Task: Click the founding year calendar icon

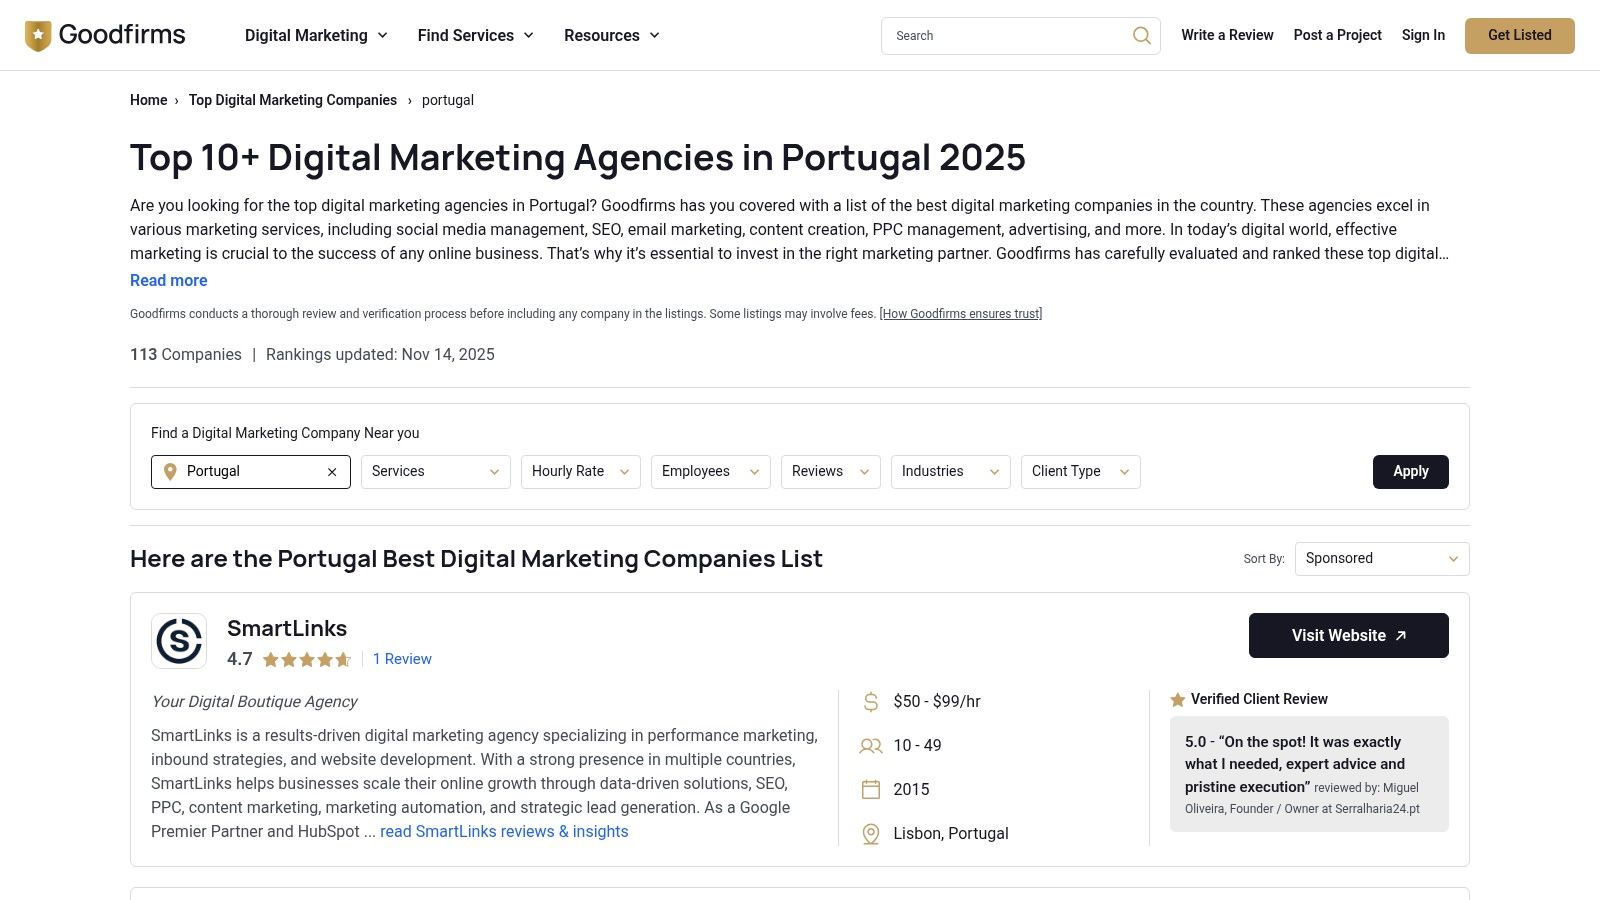Action: pyautogui.click(x=869, y=789)
